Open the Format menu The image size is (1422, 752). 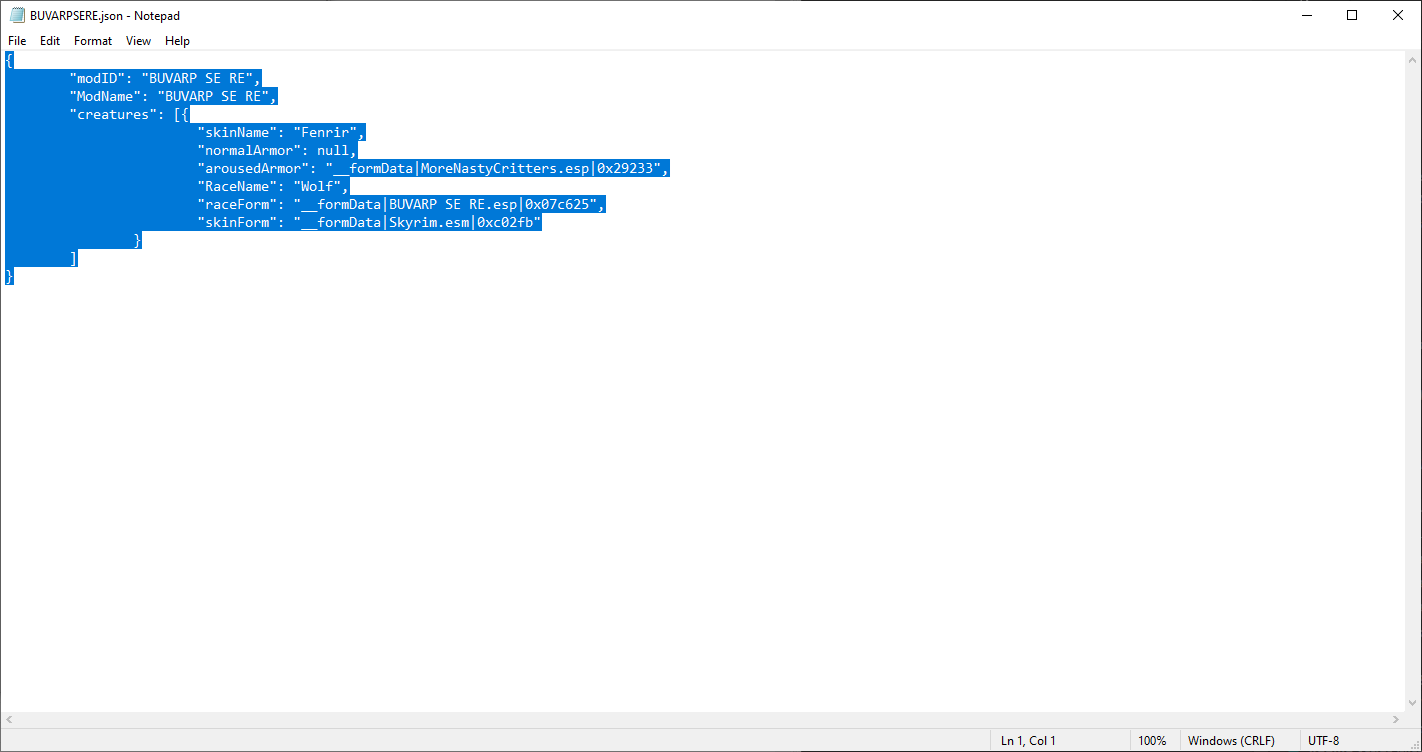coord(93,41)
